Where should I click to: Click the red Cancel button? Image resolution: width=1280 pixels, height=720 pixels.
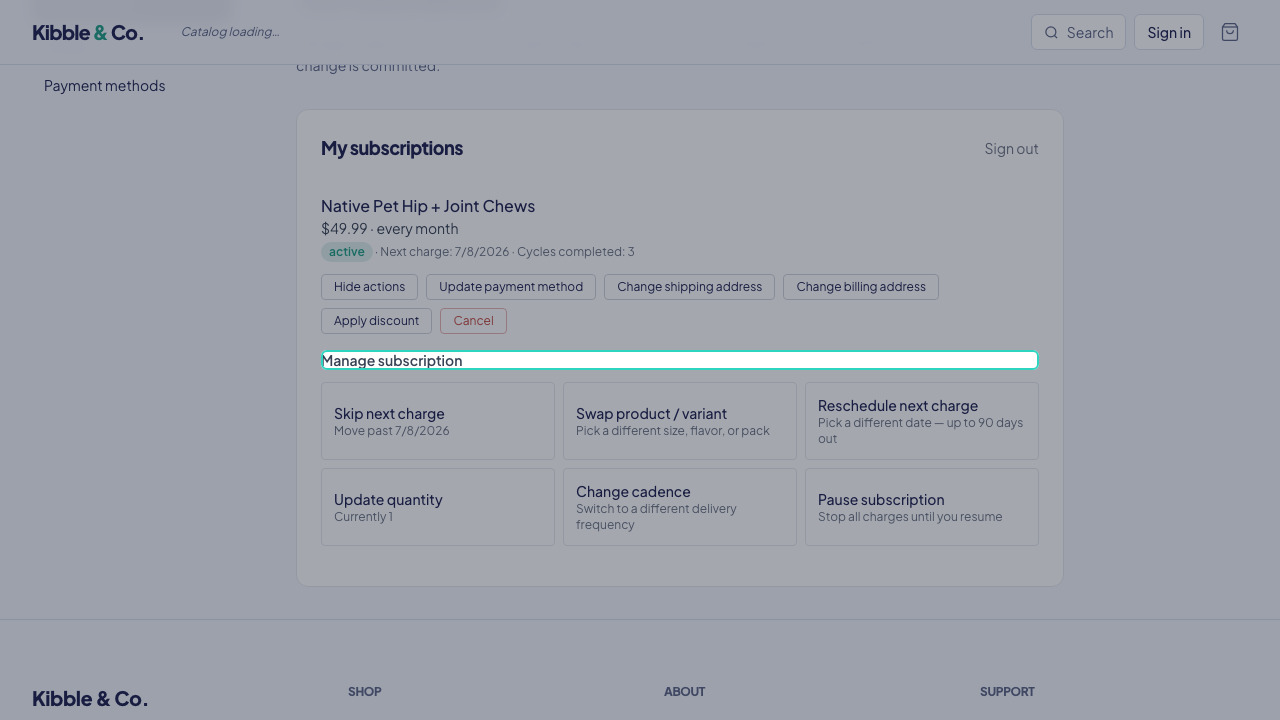pyautogui.click(x=473, y=321)
